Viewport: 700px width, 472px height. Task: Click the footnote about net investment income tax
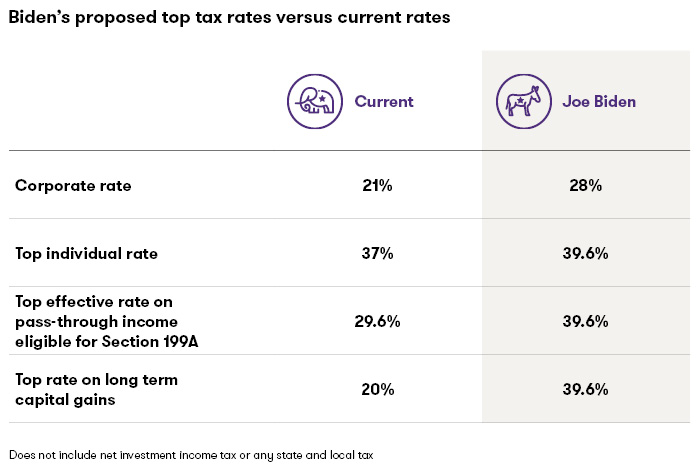point(190,455)
